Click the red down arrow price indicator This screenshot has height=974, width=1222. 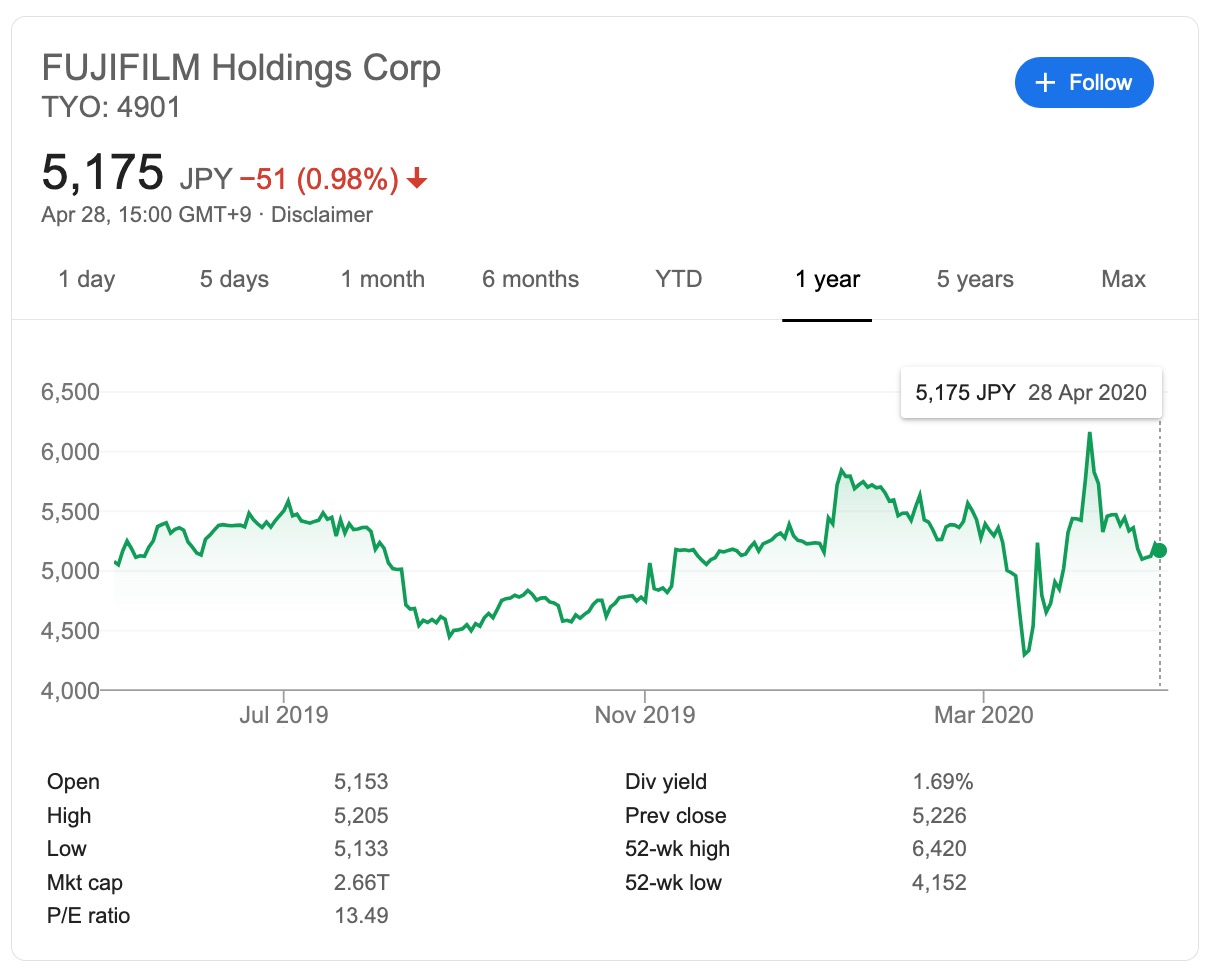tap(418, 180)
